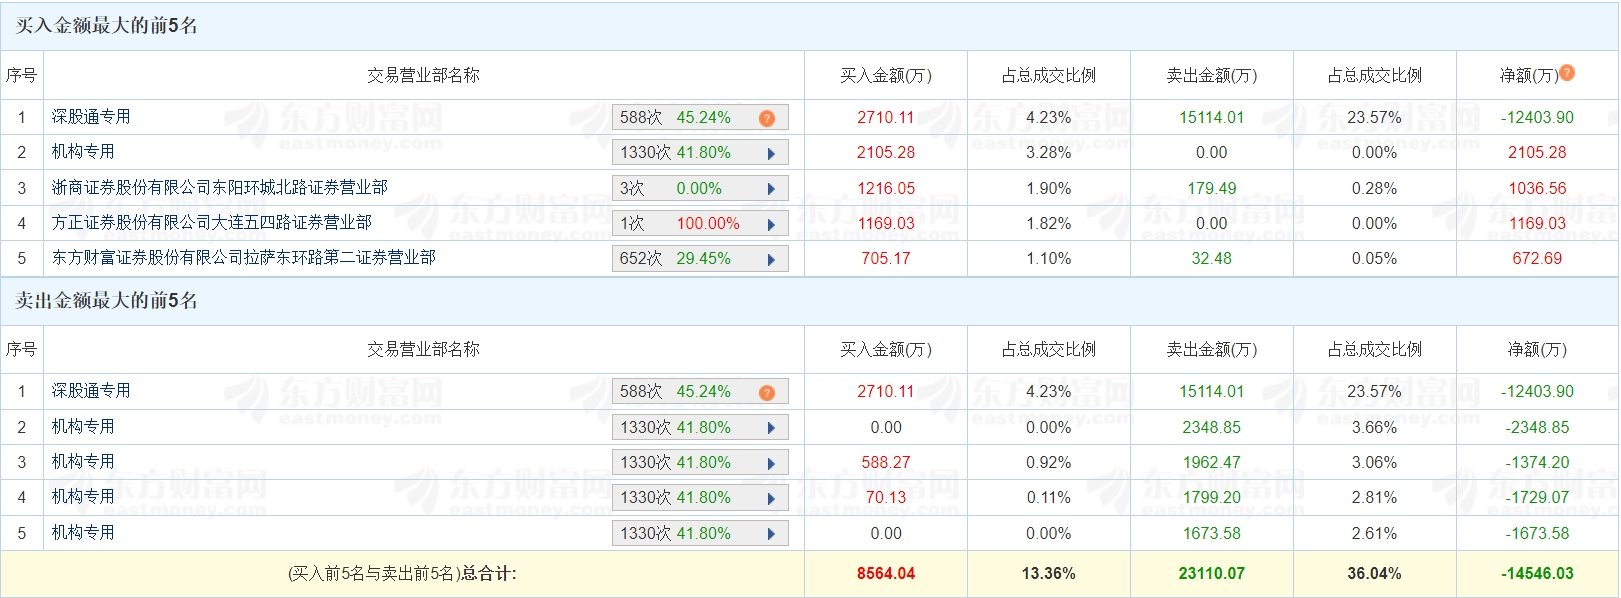Select sell amount 1799.20
This screenshot has height=598, width=1621.
(1212, 498)
